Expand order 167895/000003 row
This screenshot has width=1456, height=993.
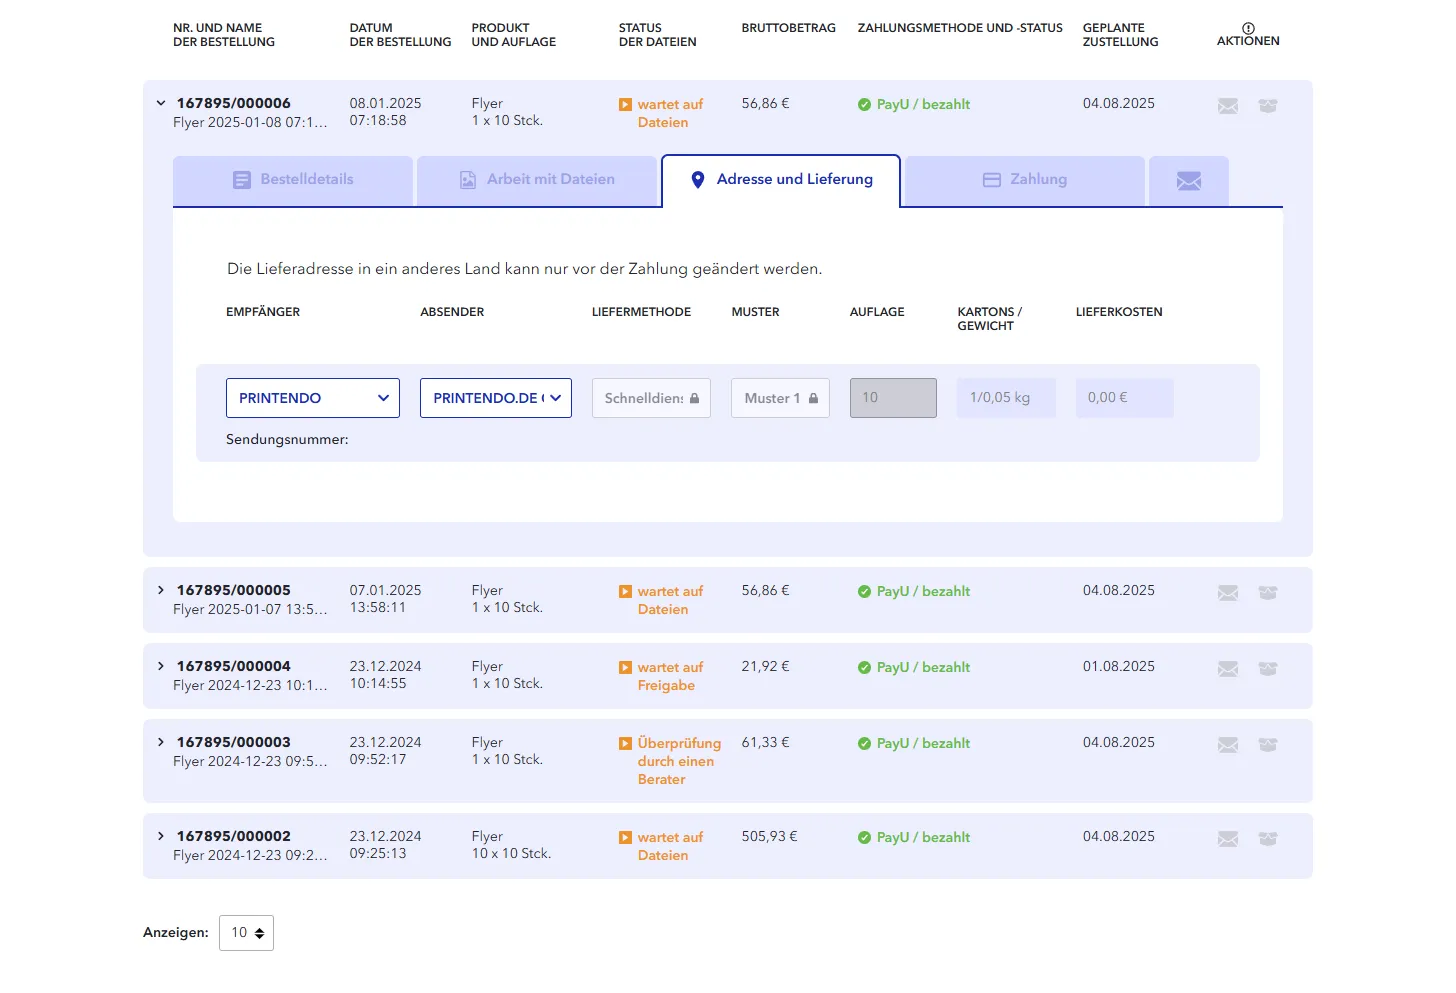tap(161, 742)
